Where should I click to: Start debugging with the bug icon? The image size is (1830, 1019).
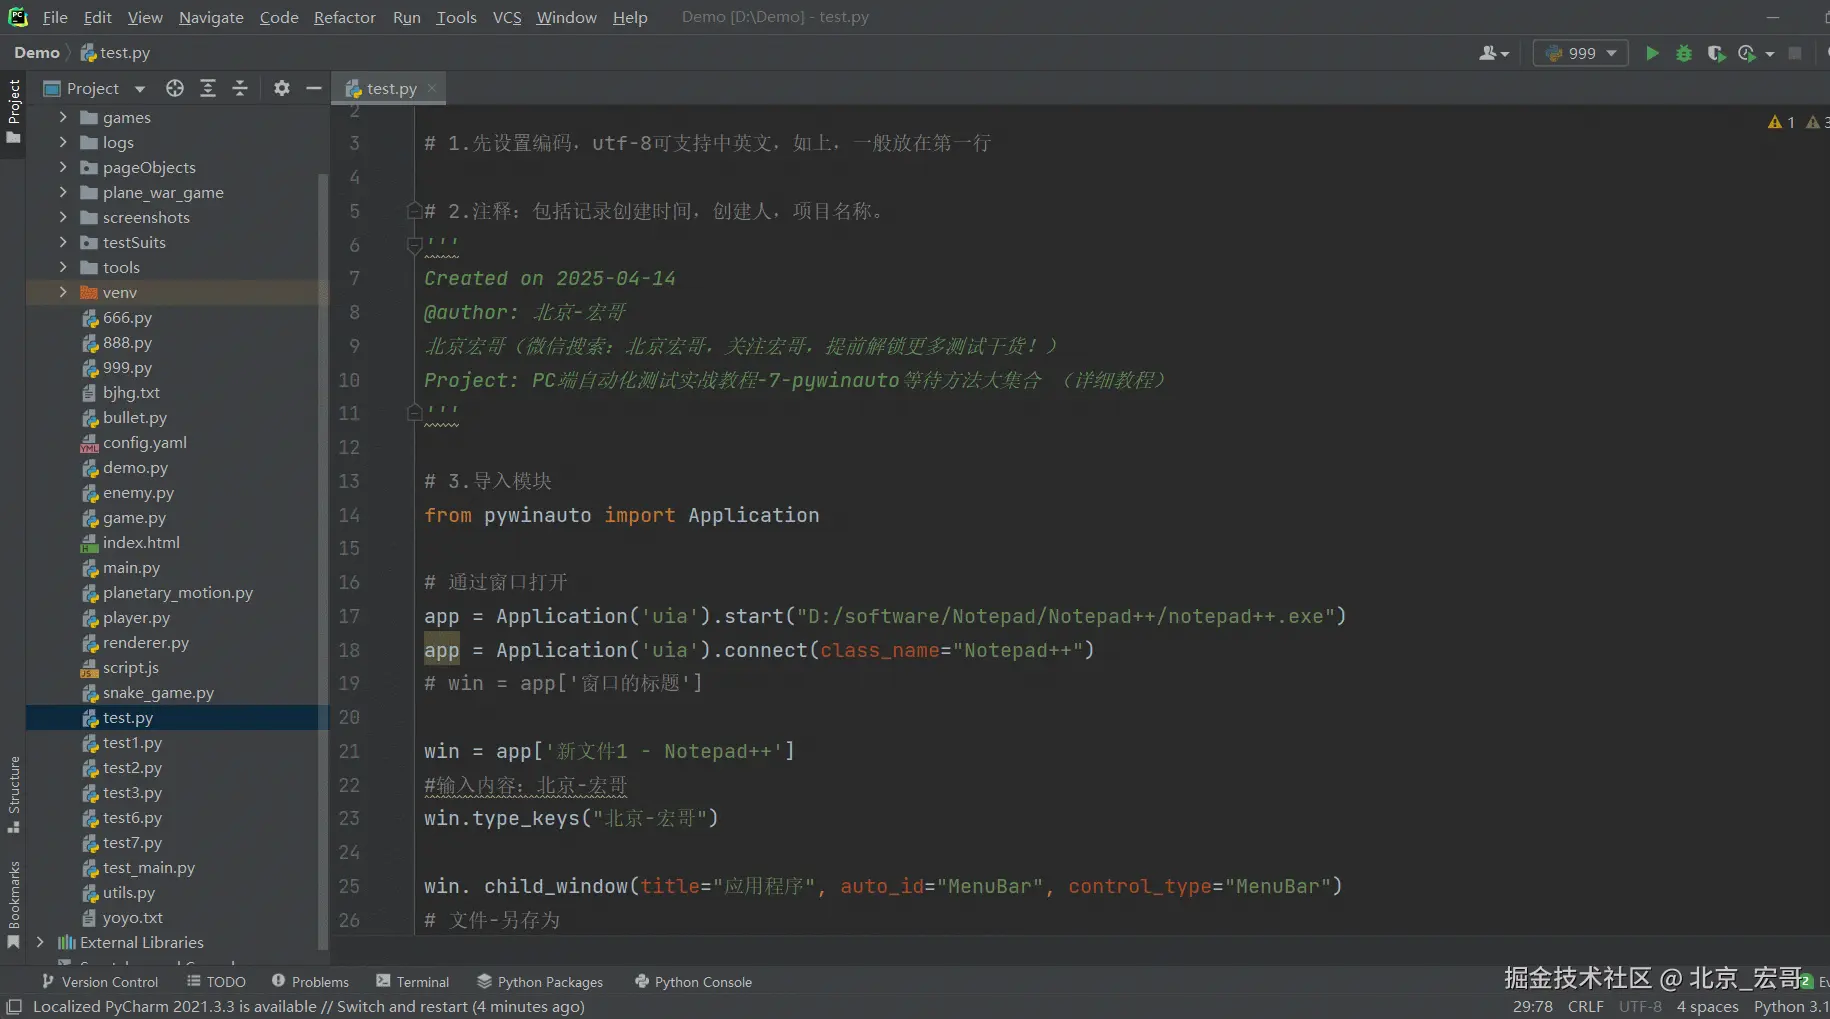click(x=1684, y=53)
